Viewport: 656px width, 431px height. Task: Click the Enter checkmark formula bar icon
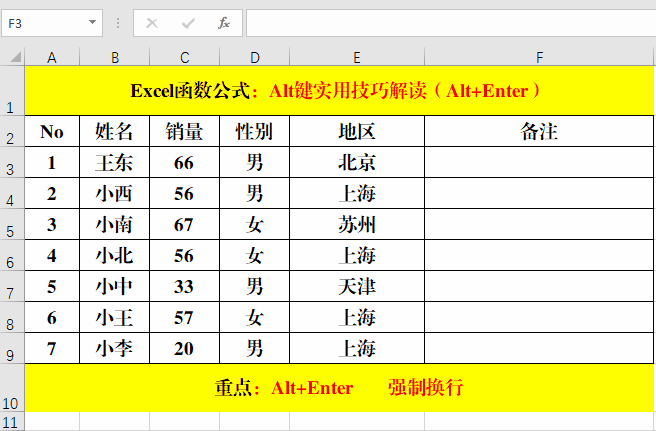click(x=188, y=23)
